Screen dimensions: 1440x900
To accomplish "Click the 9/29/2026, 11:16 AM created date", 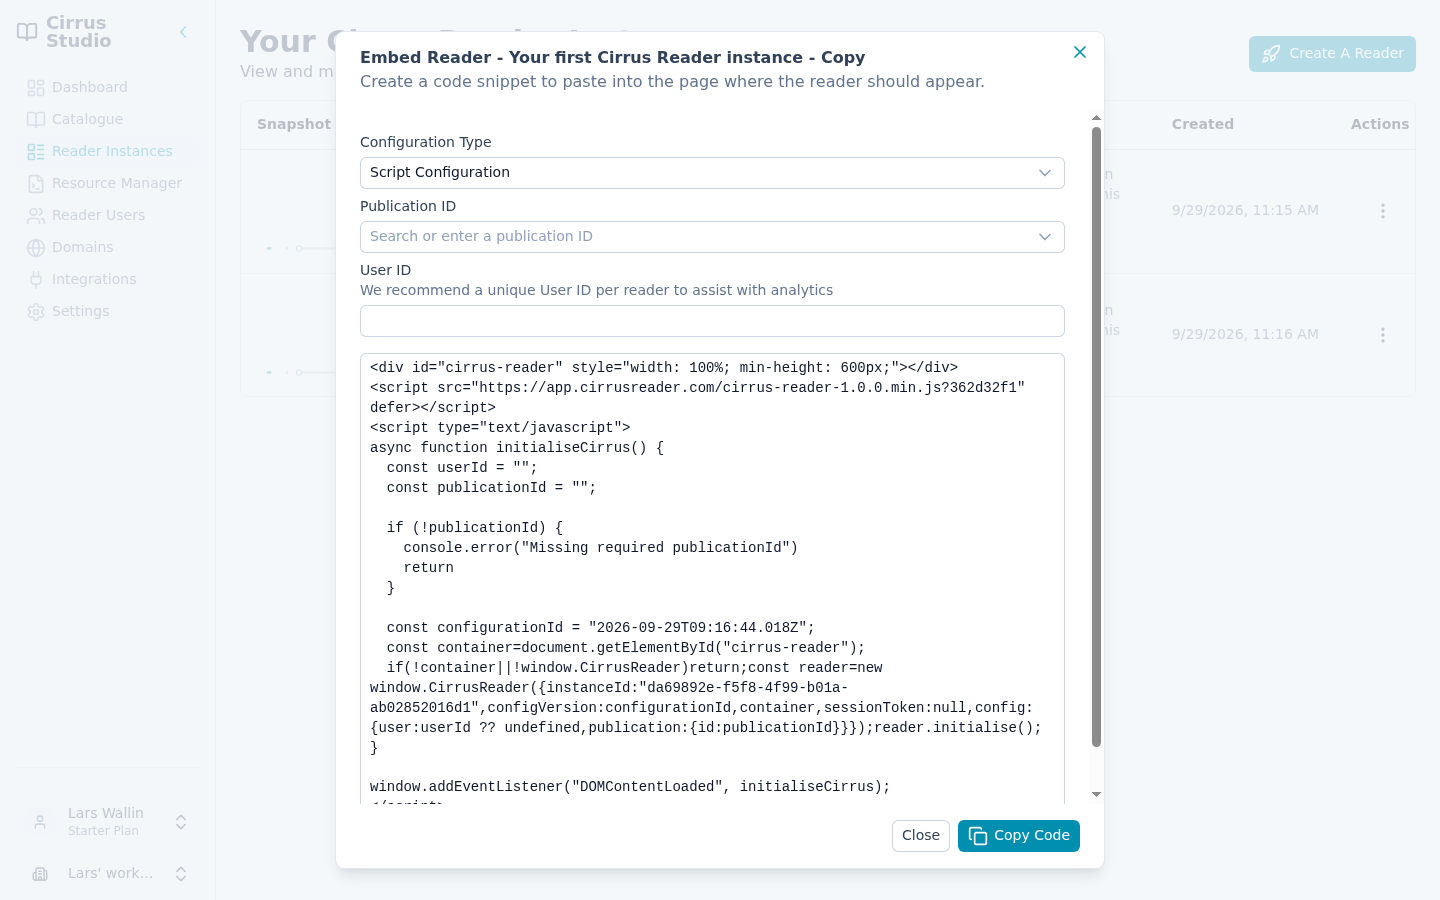I will [x=1245, y=334].
